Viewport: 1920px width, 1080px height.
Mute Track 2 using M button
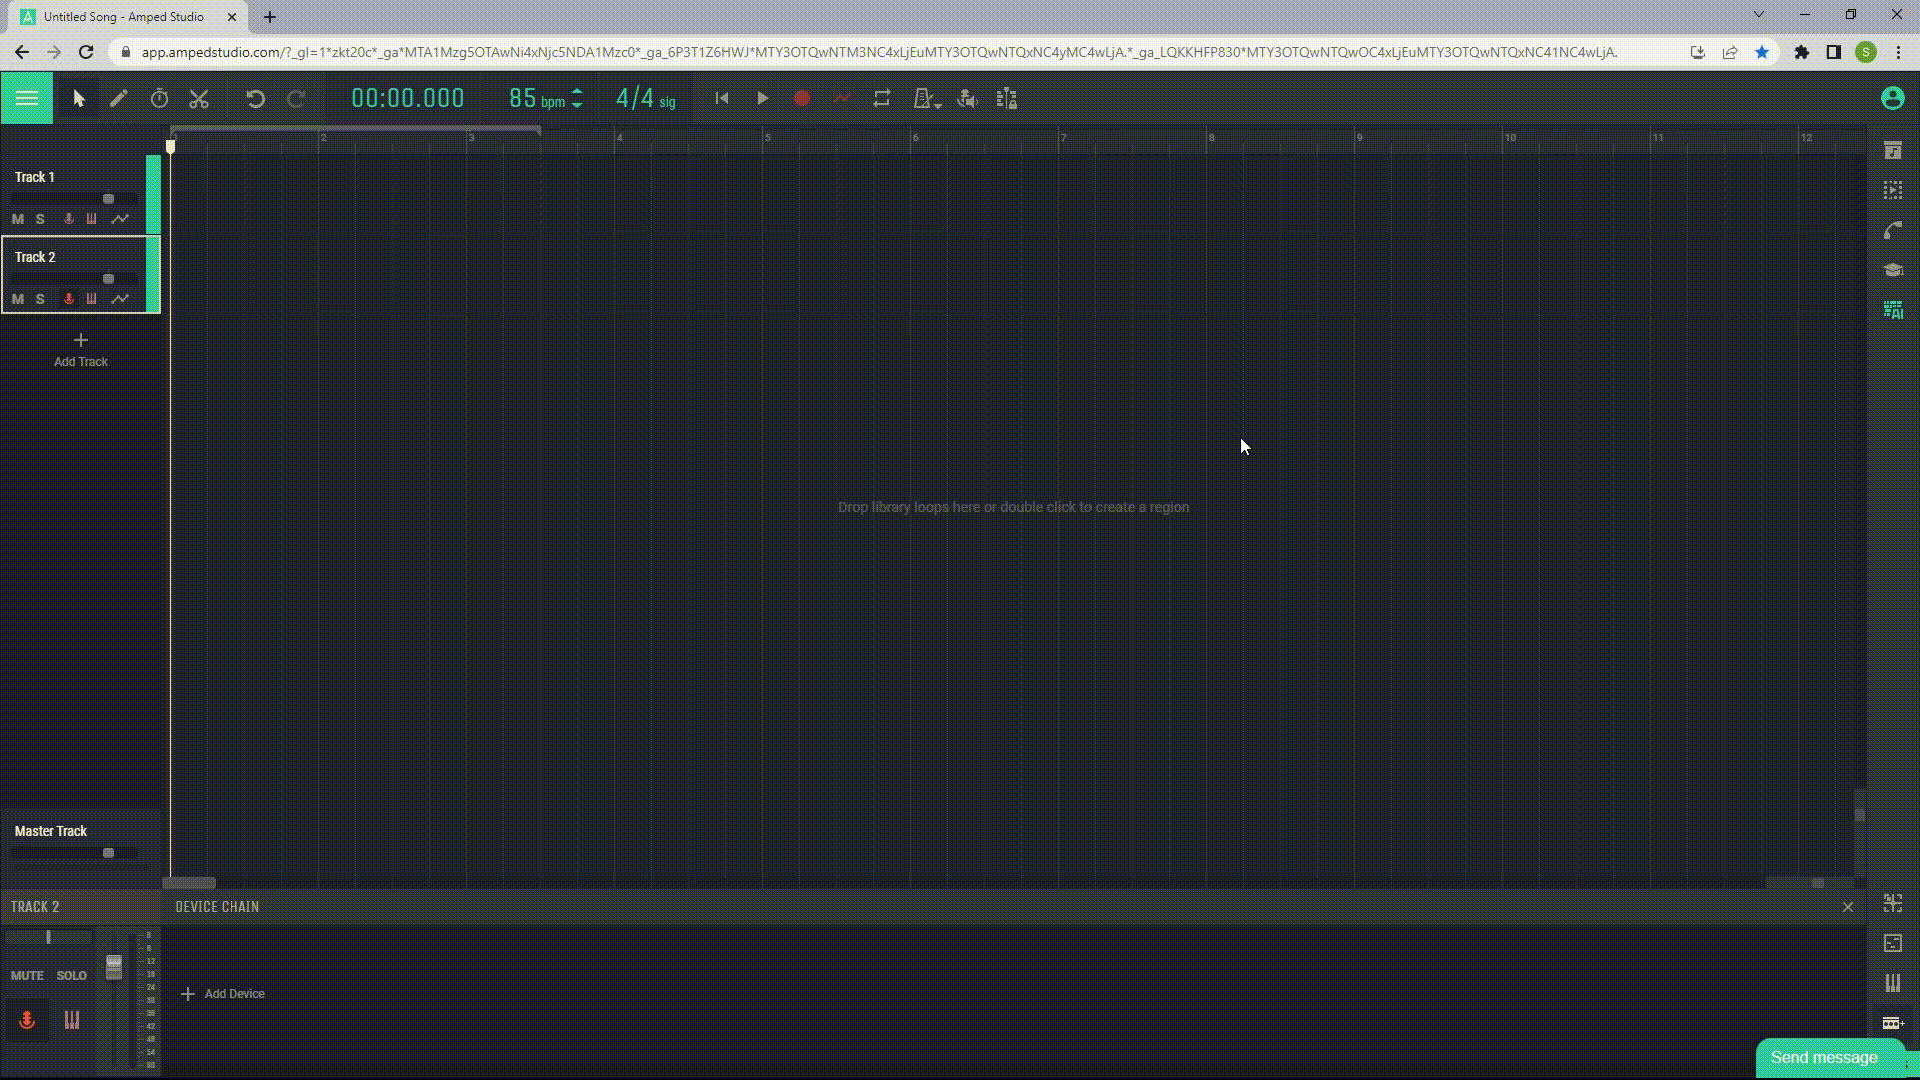click(17, 298)
